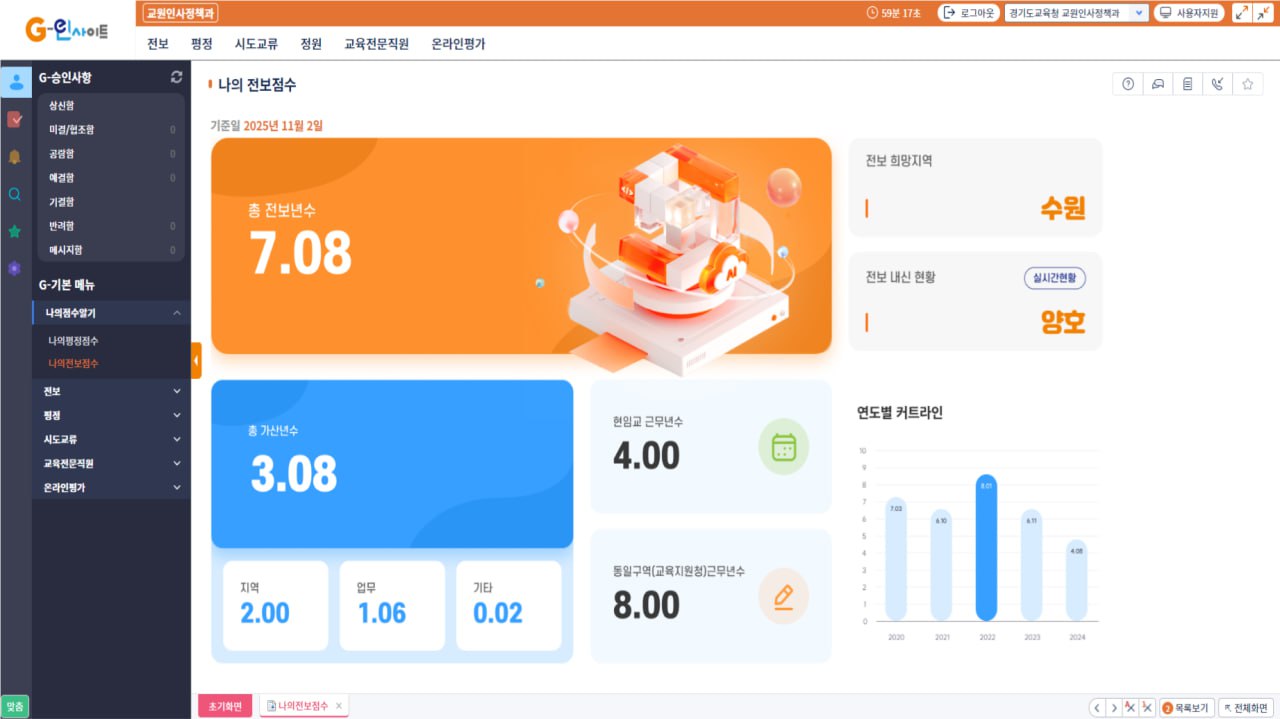Click the magnifier search icon in sidebar
This screenshot has height=719, width=1280.
[15, 195]
